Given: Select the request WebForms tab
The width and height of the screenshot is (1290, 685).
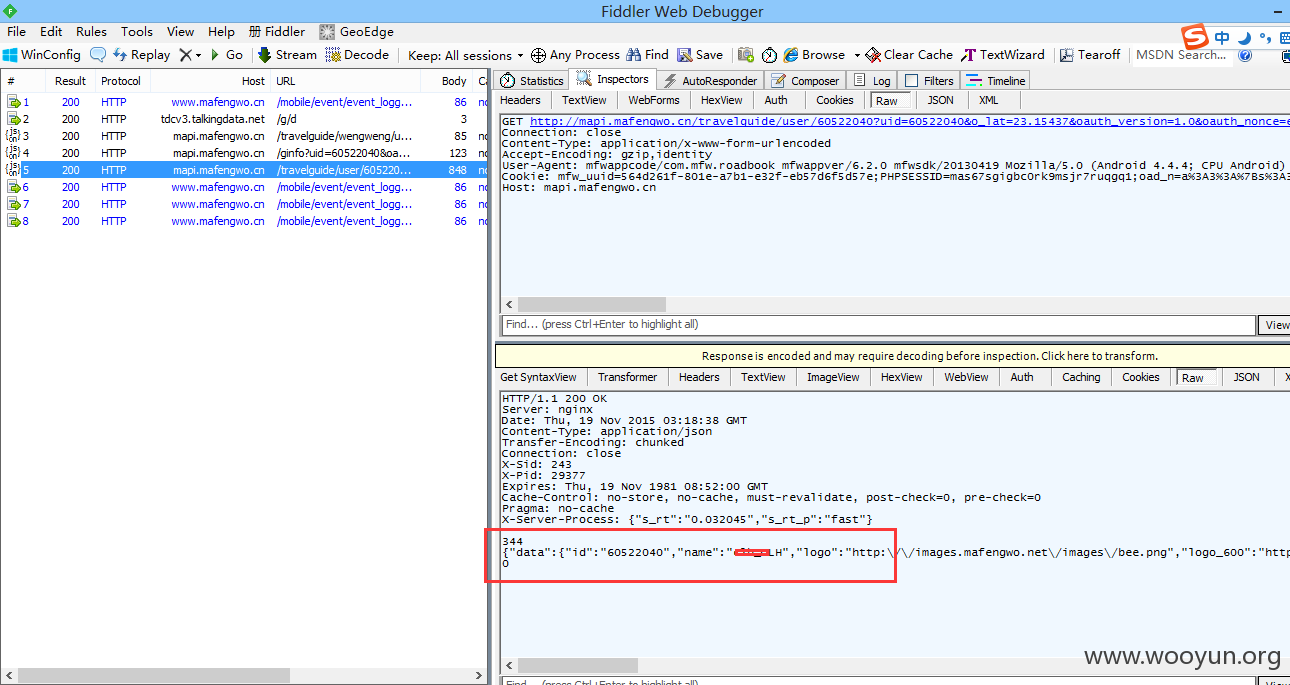Looking at the screenshot, I should click(x=654, y=100).
